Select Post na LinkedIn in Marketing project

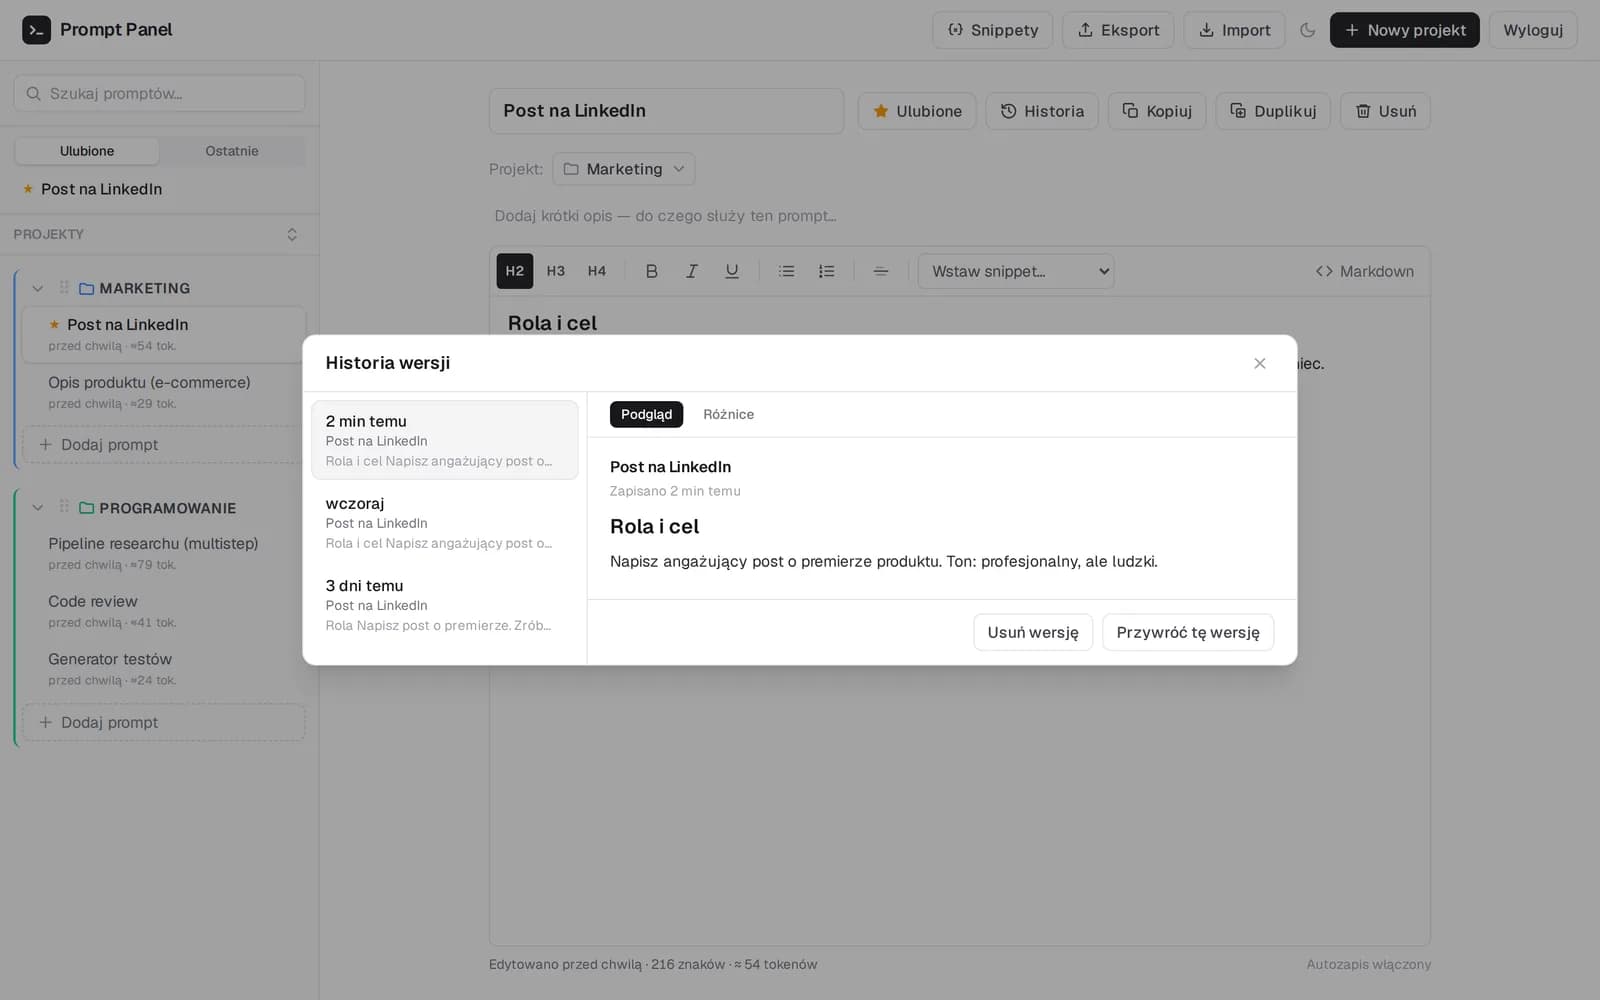coord(164,334)
